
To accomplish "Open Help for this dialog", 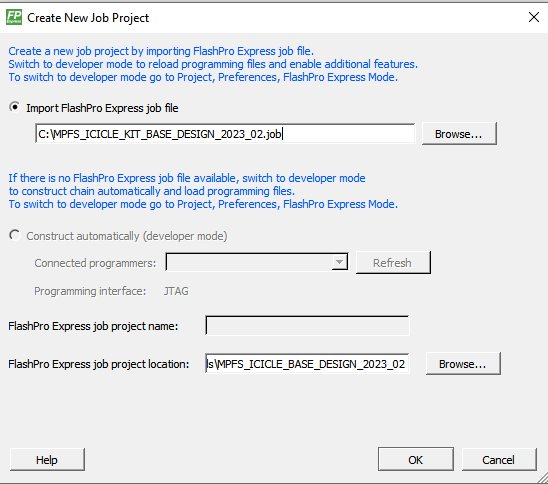I will click(47, 460).
